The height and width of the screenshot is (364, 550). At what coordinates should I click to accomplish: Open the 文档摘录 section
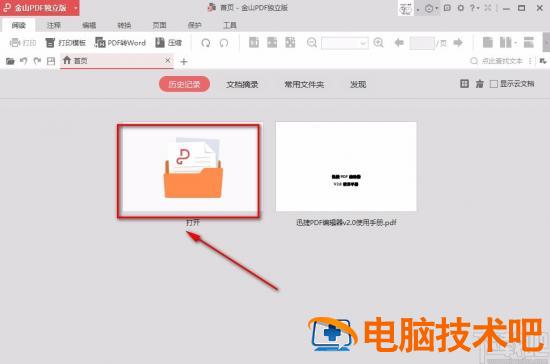(x=242, y=84)
